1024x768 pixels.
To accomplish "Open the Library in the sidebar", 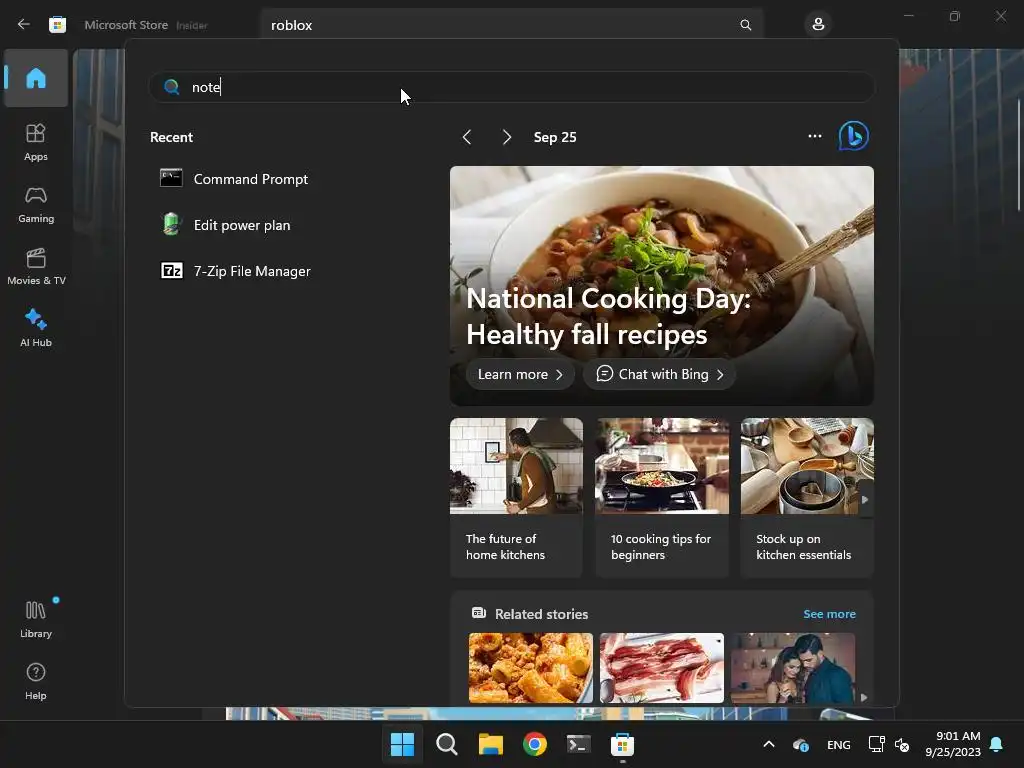I will point(36,619).
